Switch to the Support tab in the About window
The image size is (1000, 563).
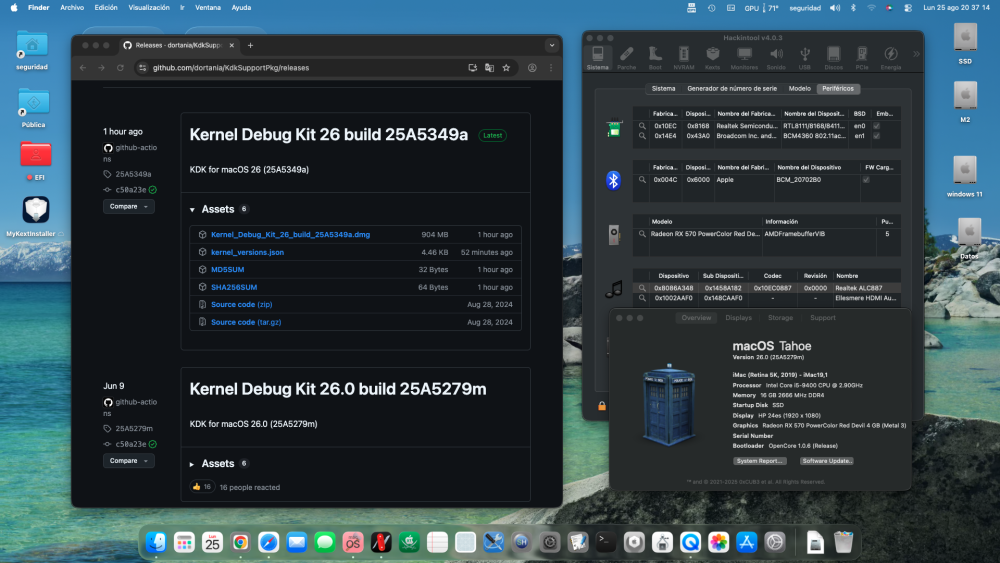823,318
